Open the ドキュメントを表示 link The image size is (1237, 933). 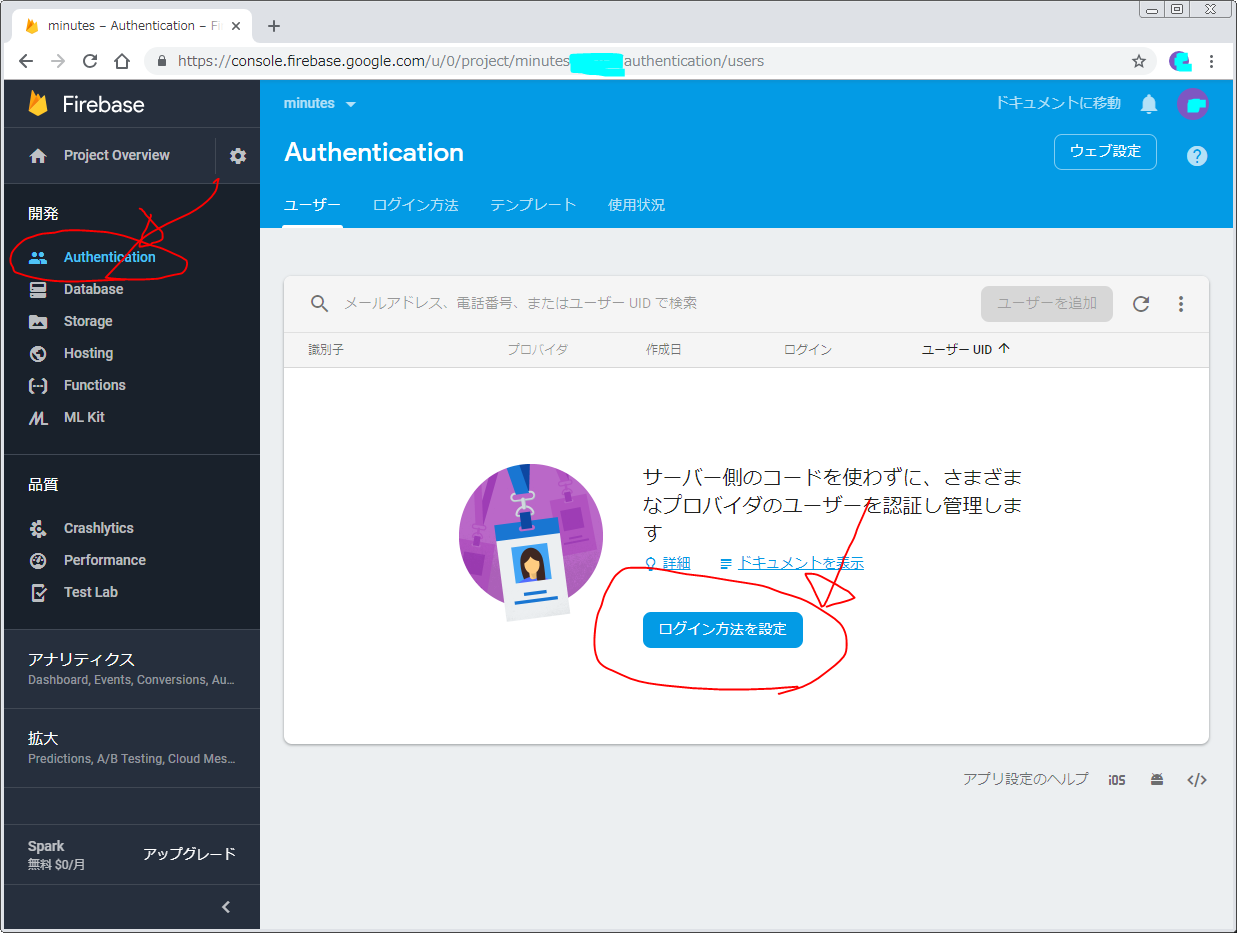(x=800, y=563)
